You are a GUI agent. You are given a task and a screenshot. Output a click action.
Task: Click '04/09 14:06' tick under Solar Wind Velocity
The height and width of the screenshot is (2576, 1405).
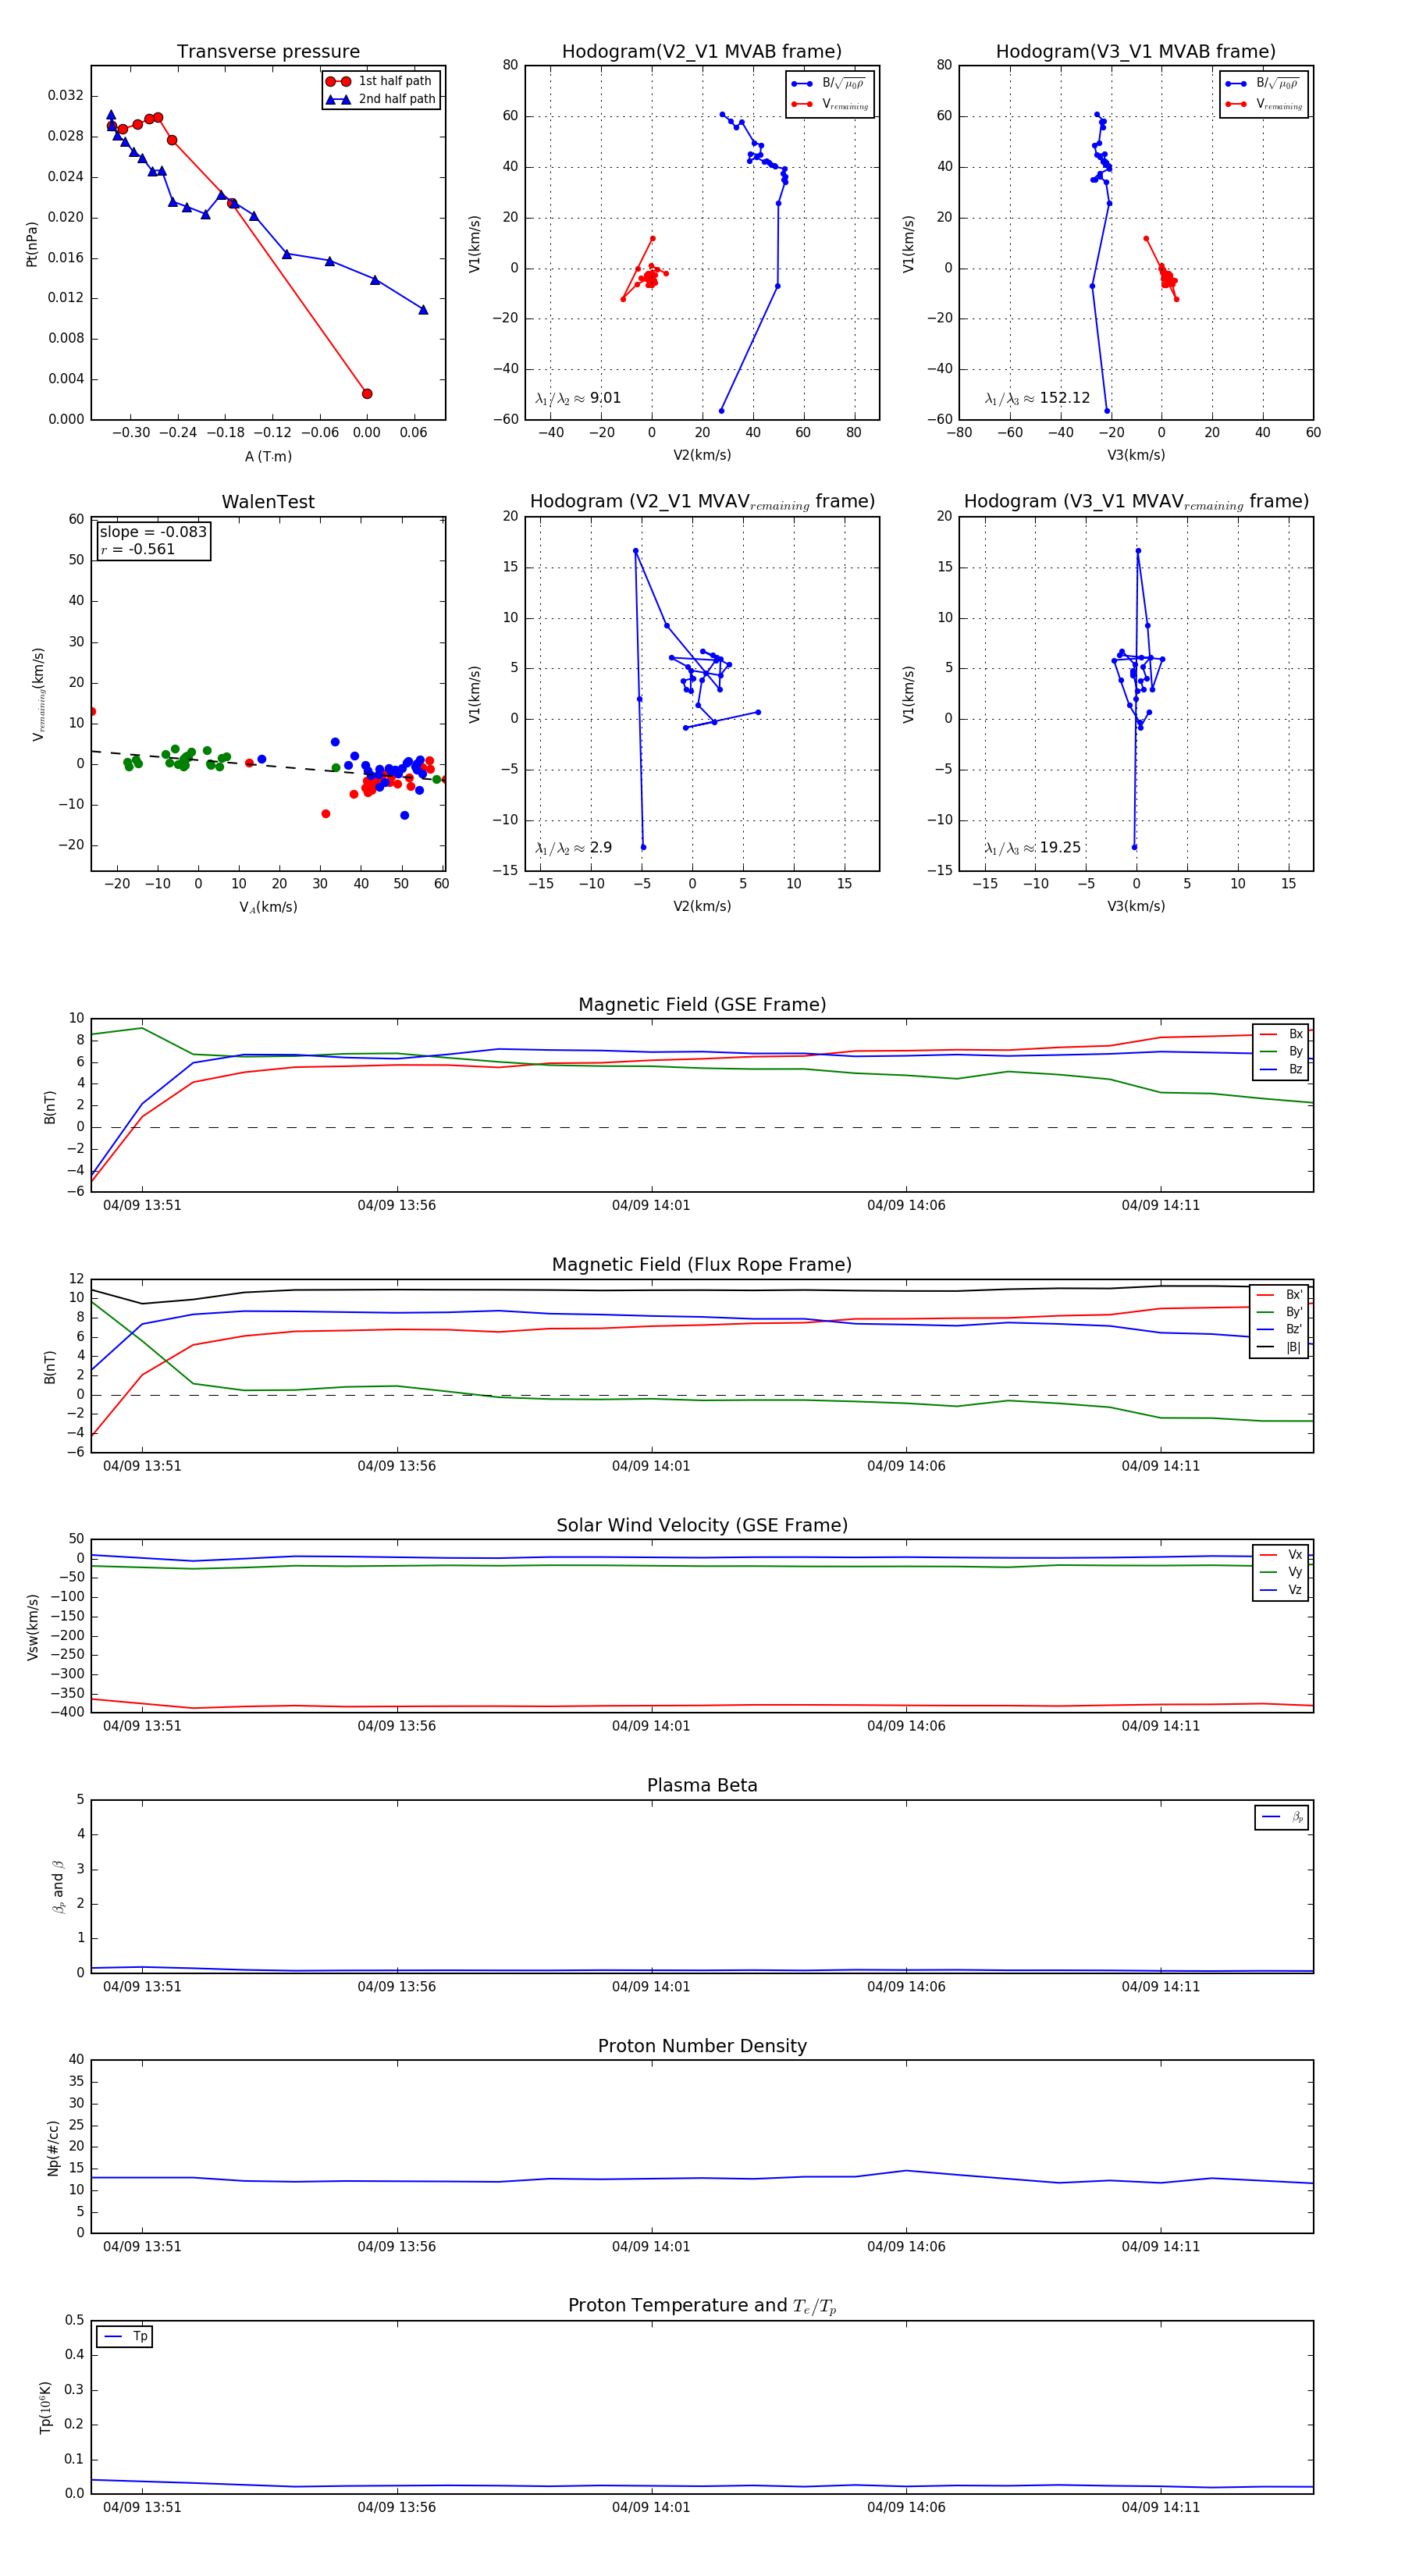pos(906,1726)
